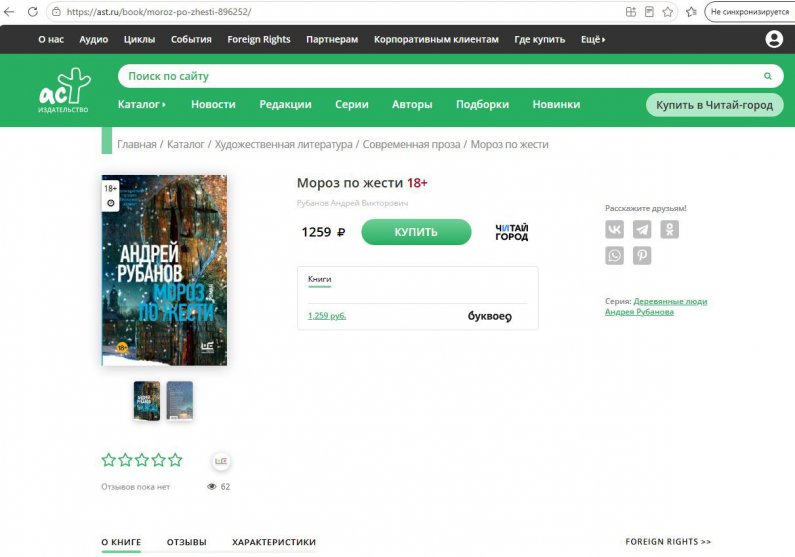This screenshot has width=795, height=557.
Task: Go to the Серии section
Action: (x=352, y=104)
